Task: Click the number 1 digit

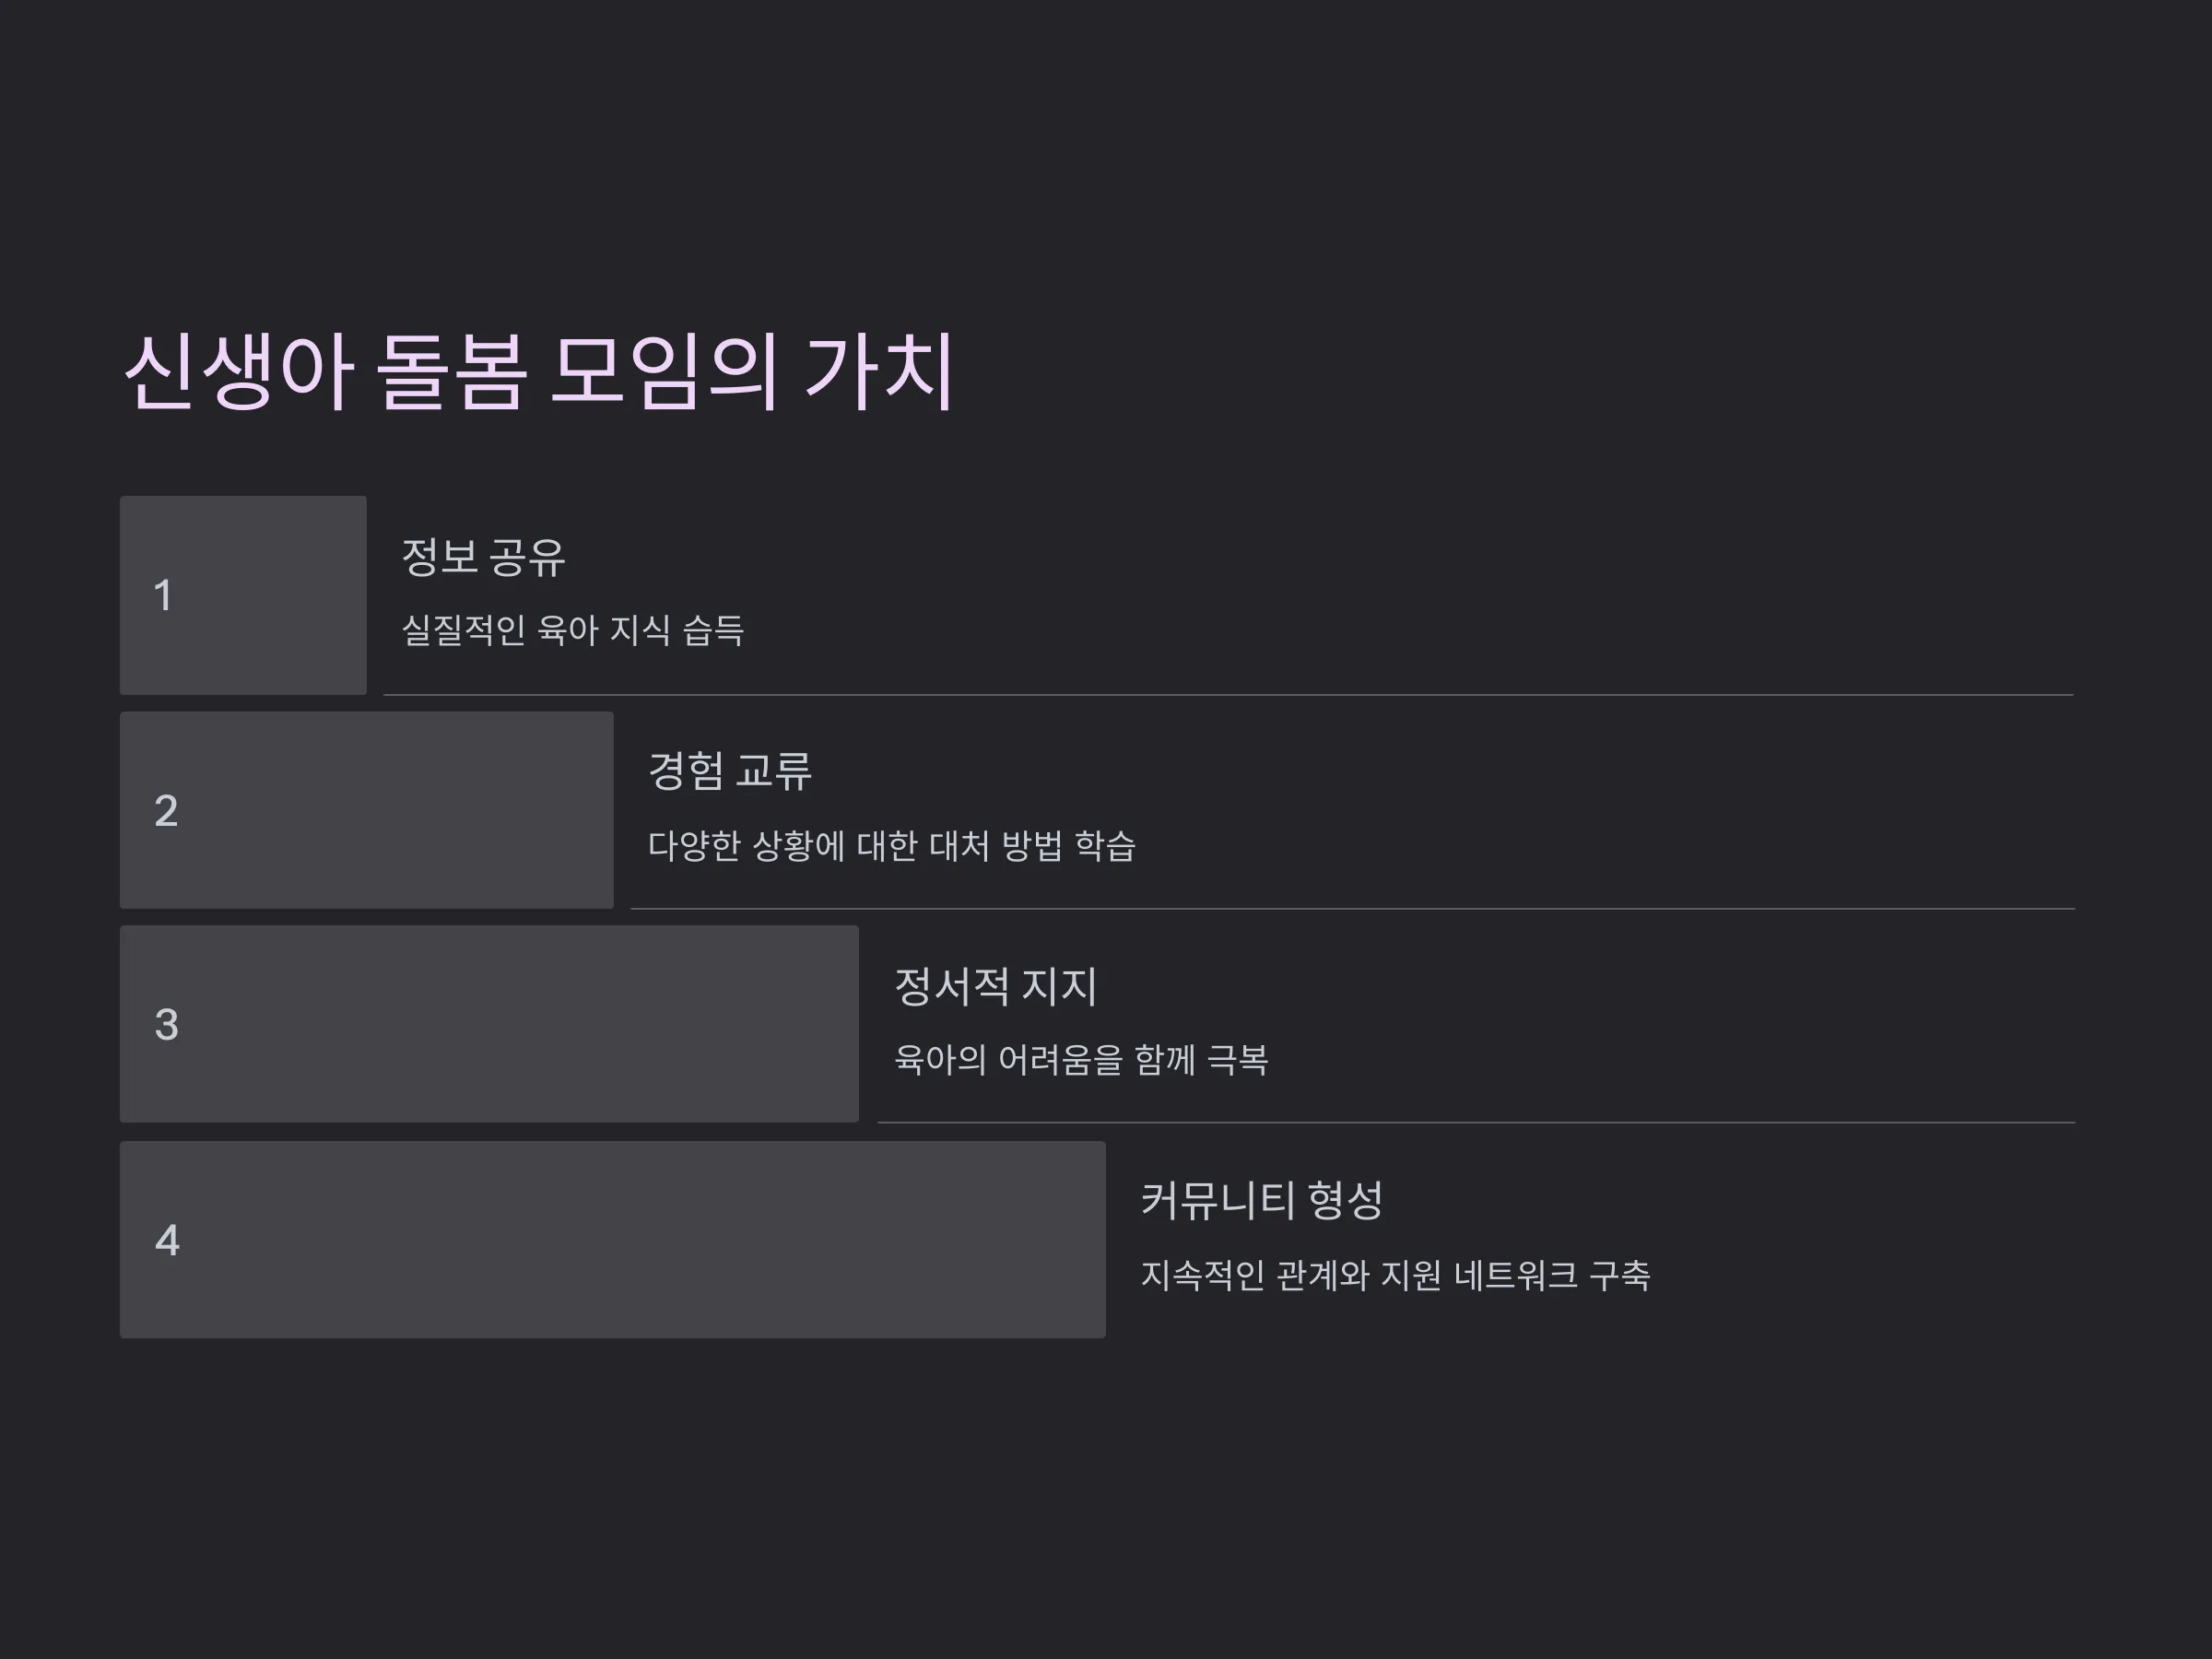Action: pos(163,595)
